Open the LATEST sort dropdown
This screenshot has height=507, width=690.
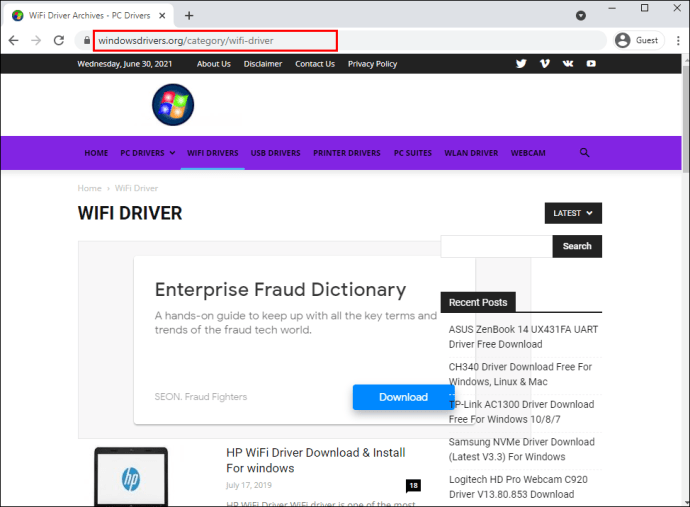(573, 213)
